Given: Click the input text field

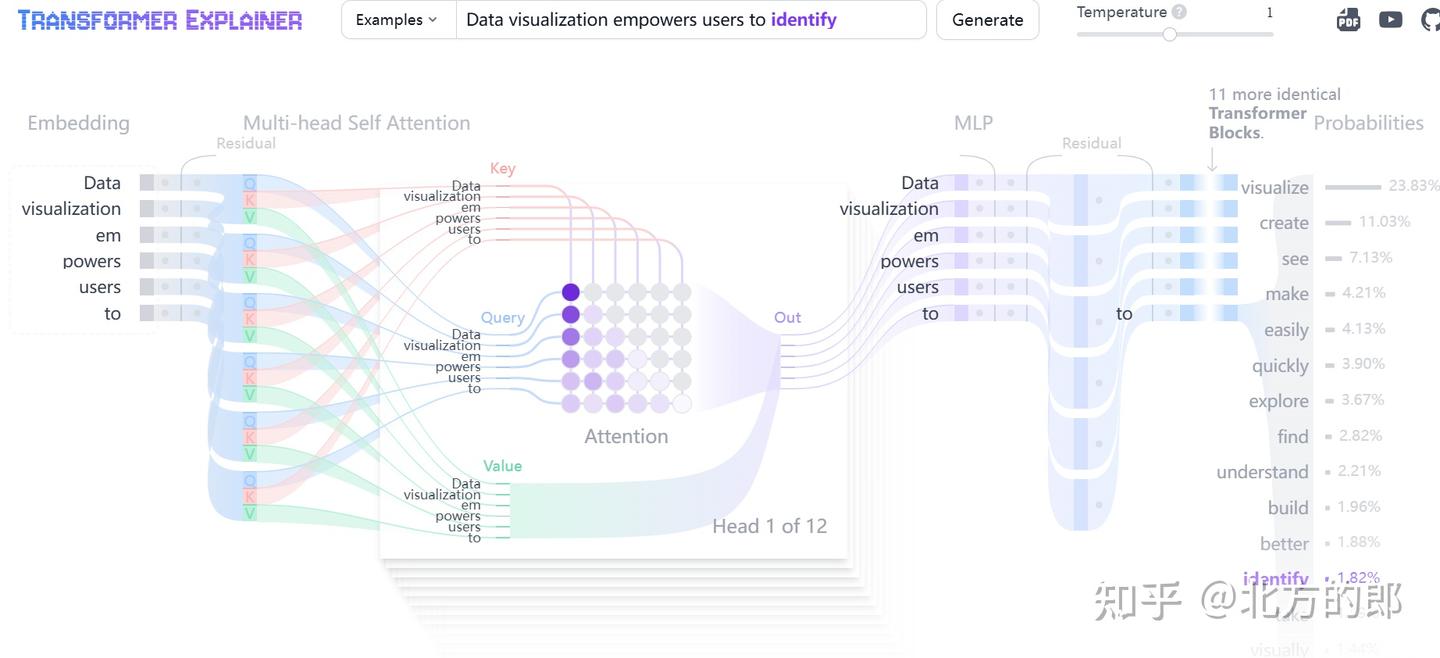Looking at the screenshot, I should tap(690, 20).
